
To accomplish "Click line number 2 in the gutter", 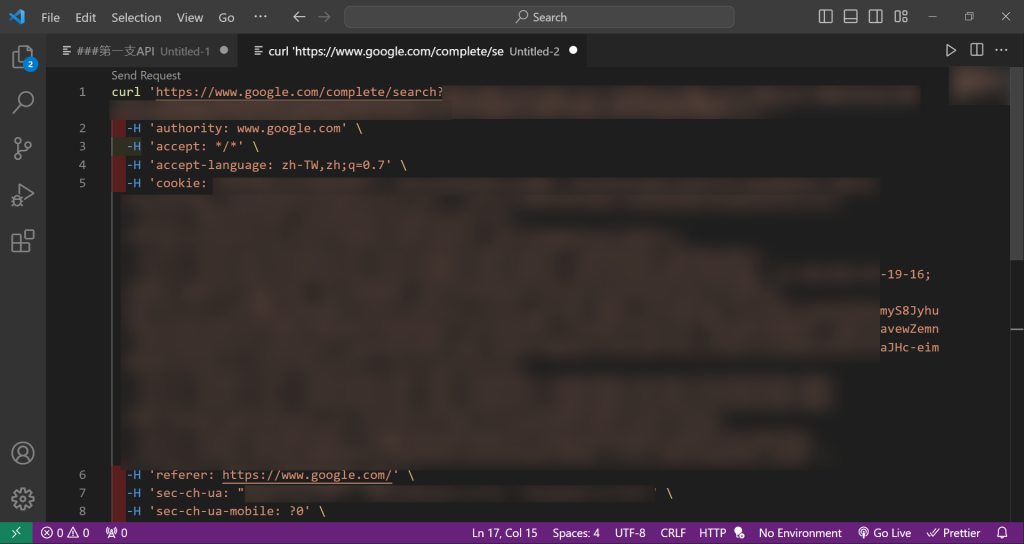I will pos(82,128).
